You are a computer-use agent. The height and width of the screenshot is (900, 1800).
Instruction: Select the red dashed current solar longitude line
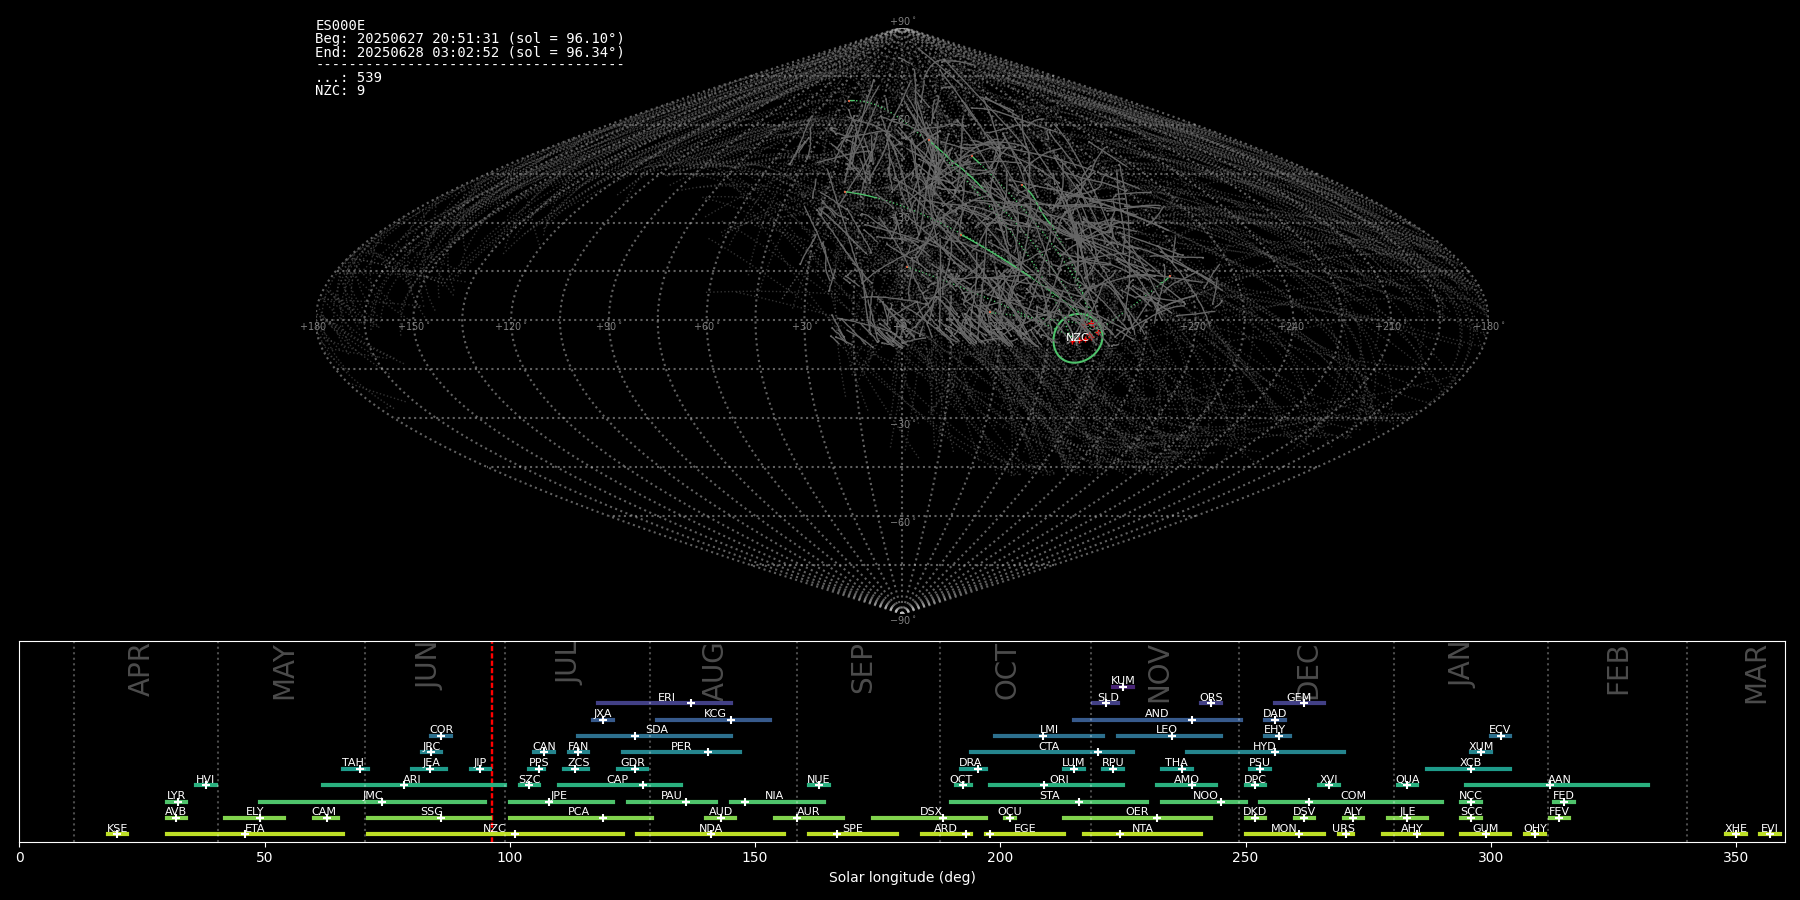click(492, 741)
